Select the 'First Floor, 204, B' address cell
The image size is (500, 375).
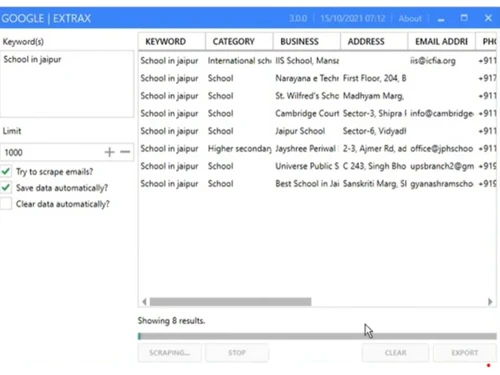point(374,78)
